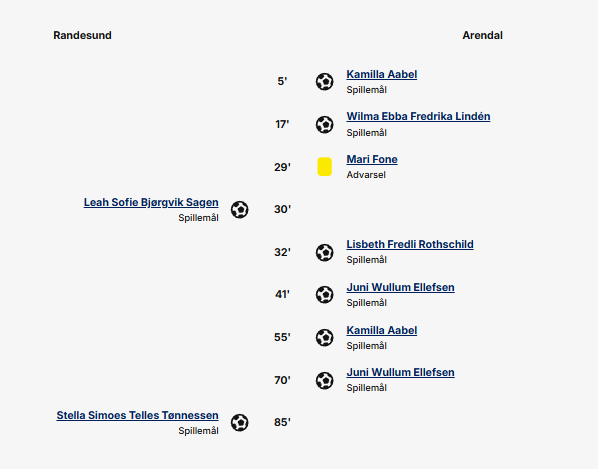Click the Arendal team heading
The width and height of the screenshot is (598, 469).
click(x=482, y=35)
